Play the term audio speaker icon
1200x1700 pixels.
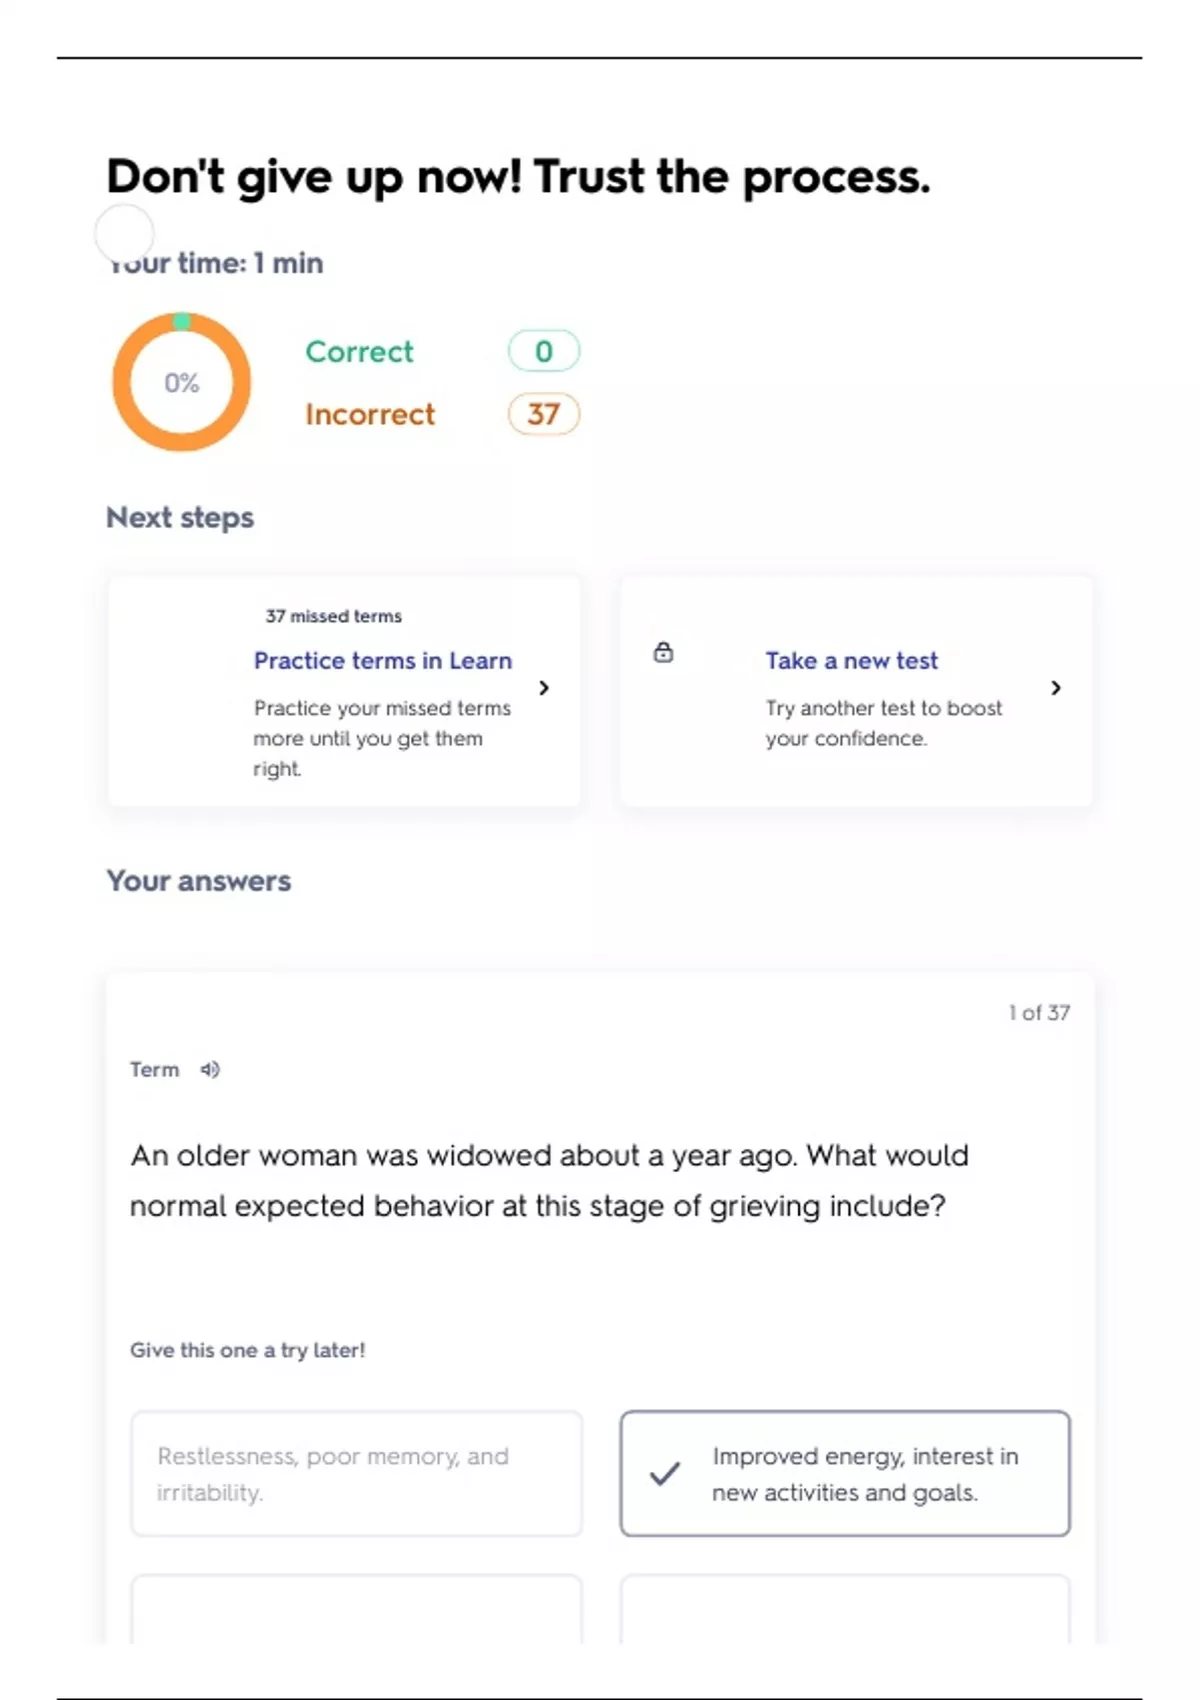click(210, 1070)
